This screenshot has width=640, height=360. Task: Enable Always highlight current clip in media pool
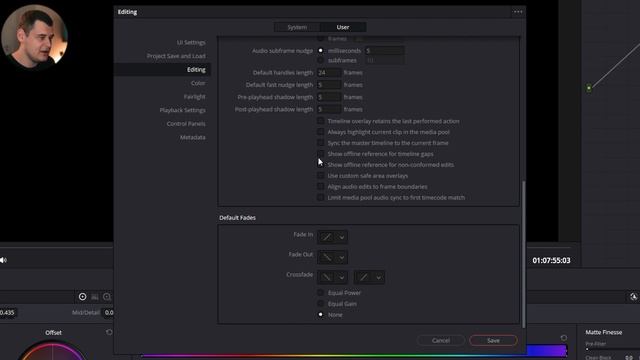click(320, 132)
